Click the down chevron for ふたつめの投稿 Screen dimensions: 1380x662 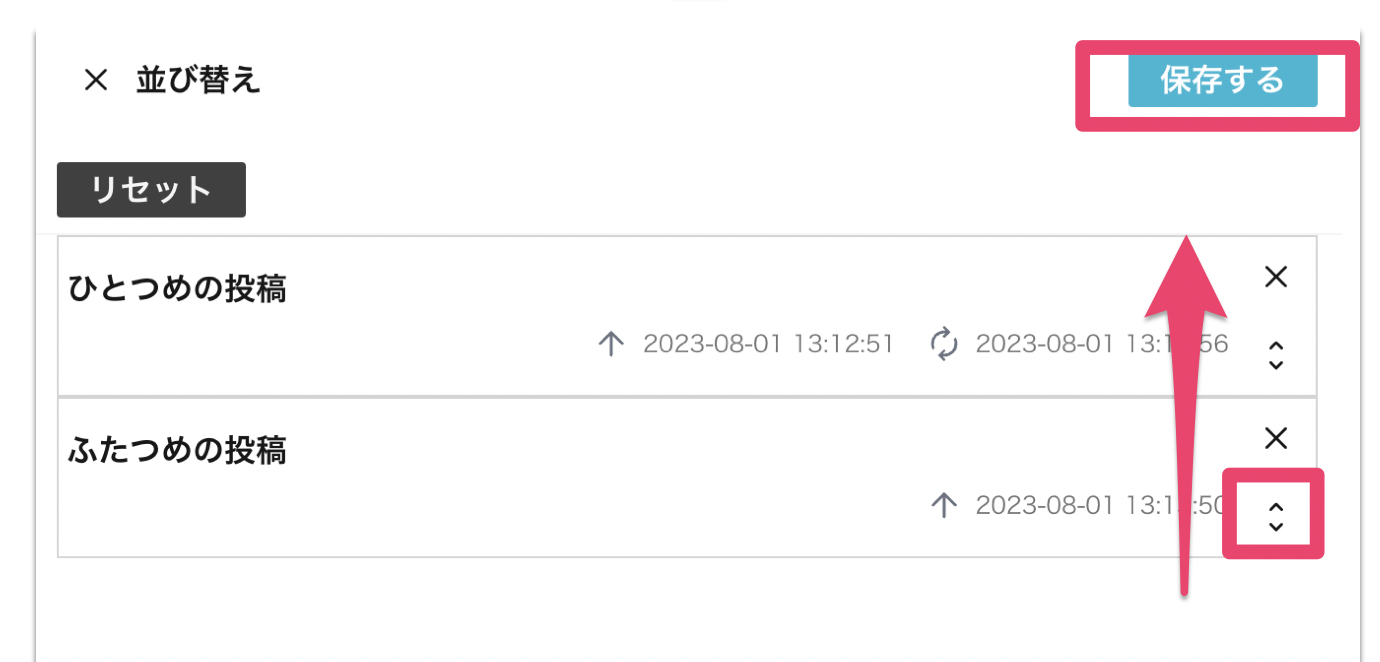pyautogui.click(x=1275, y=526)
